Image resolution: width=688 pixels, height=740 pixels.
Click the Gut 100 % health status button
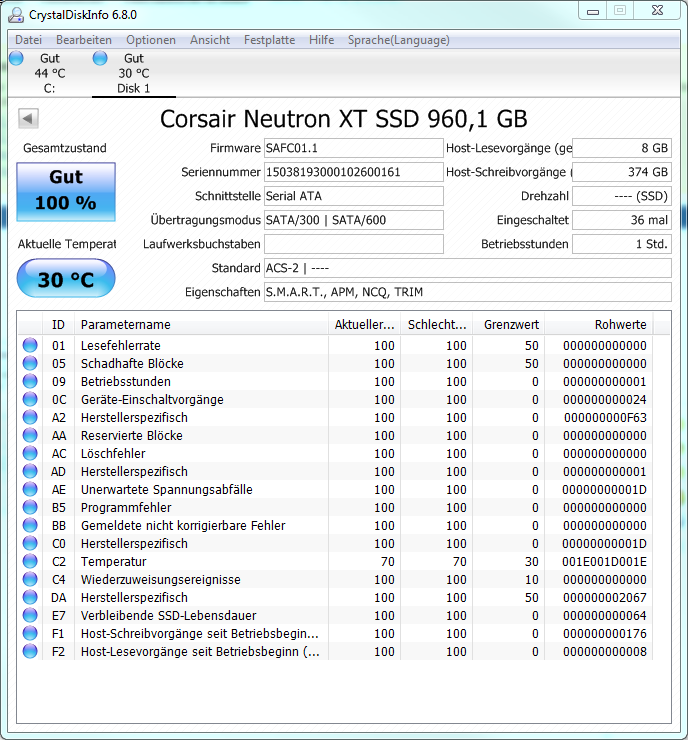pos(66,192)
